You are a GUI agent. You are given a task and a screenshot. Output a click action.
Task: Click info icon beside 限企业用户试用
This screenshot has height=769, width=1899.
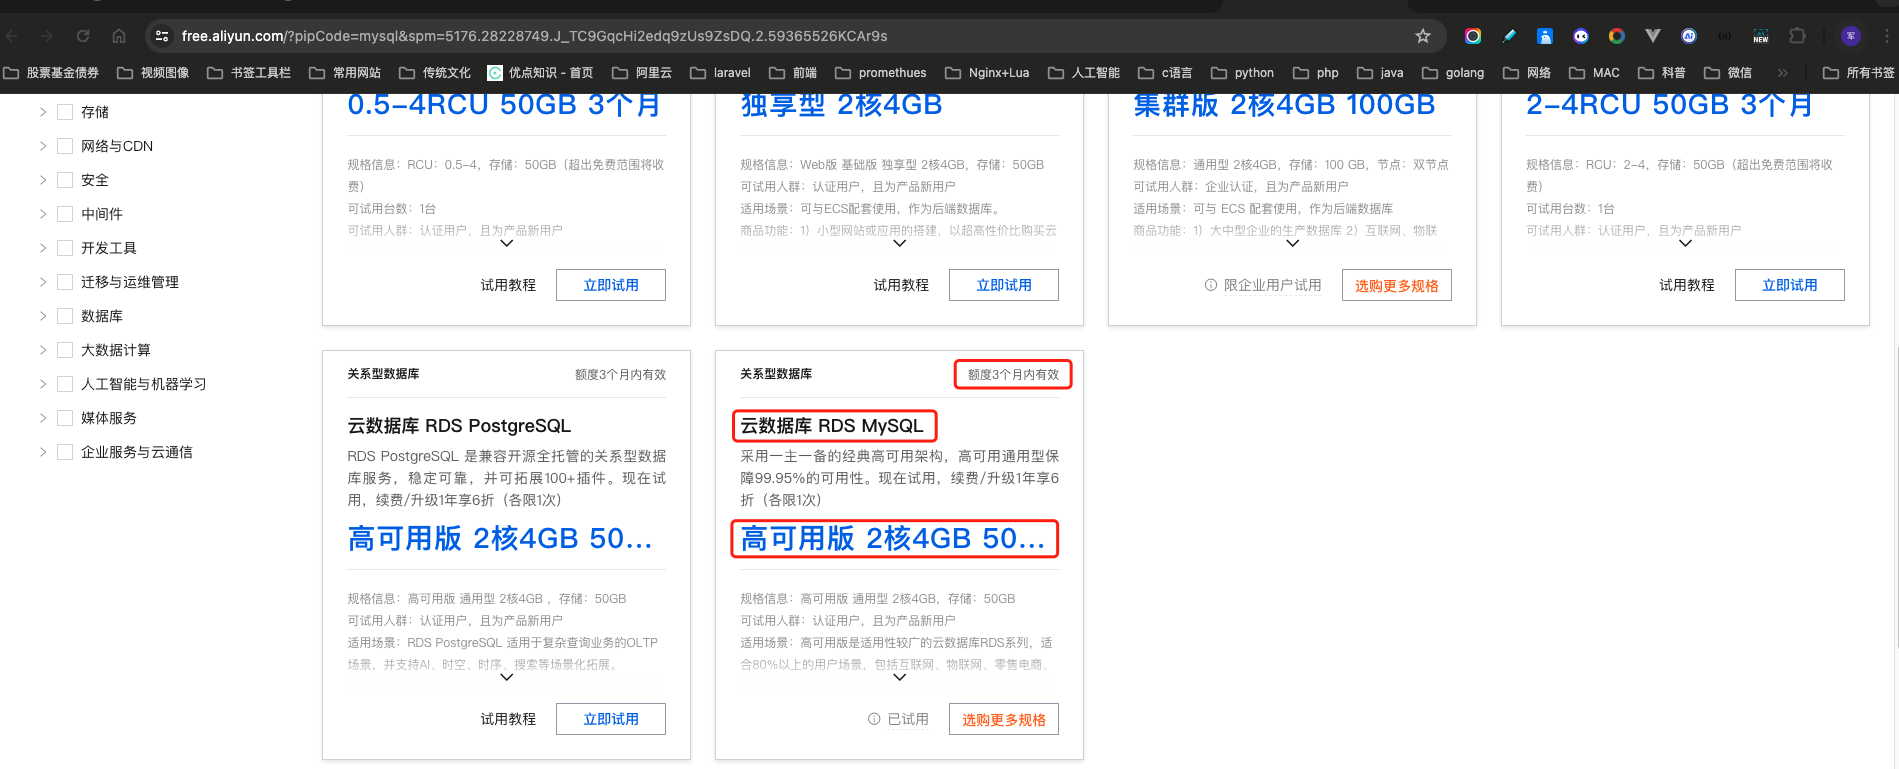click(1211, 285)
